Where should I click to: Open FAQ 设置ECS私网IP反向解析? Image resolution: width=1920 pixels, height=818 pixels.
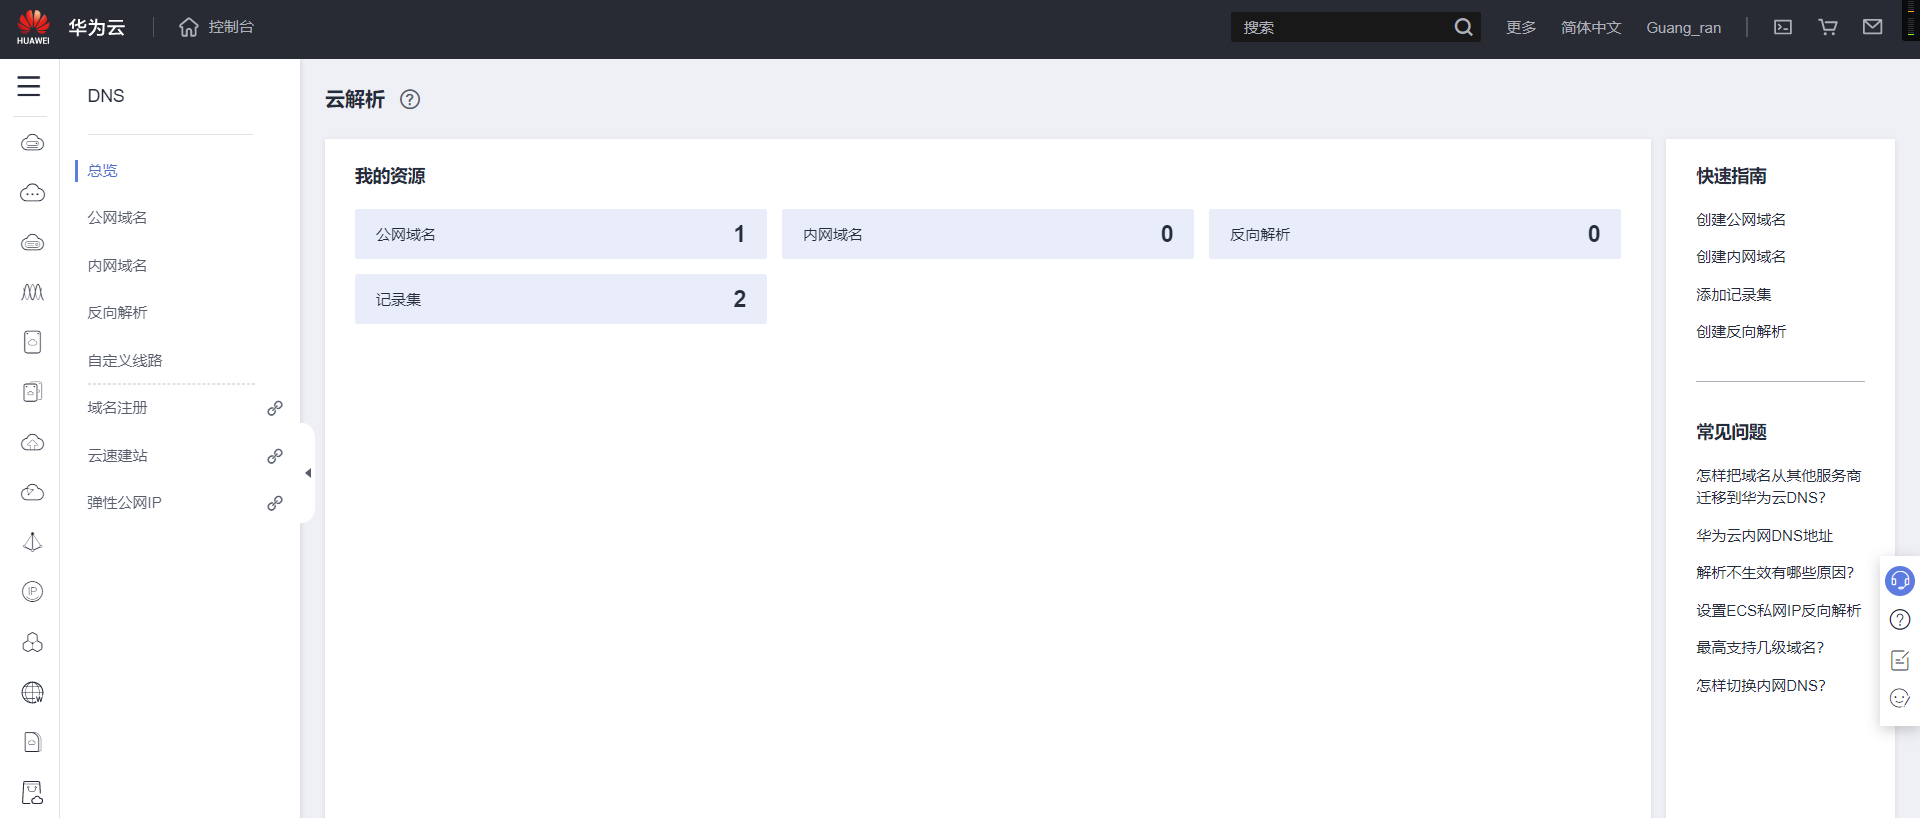(1779, 611)
